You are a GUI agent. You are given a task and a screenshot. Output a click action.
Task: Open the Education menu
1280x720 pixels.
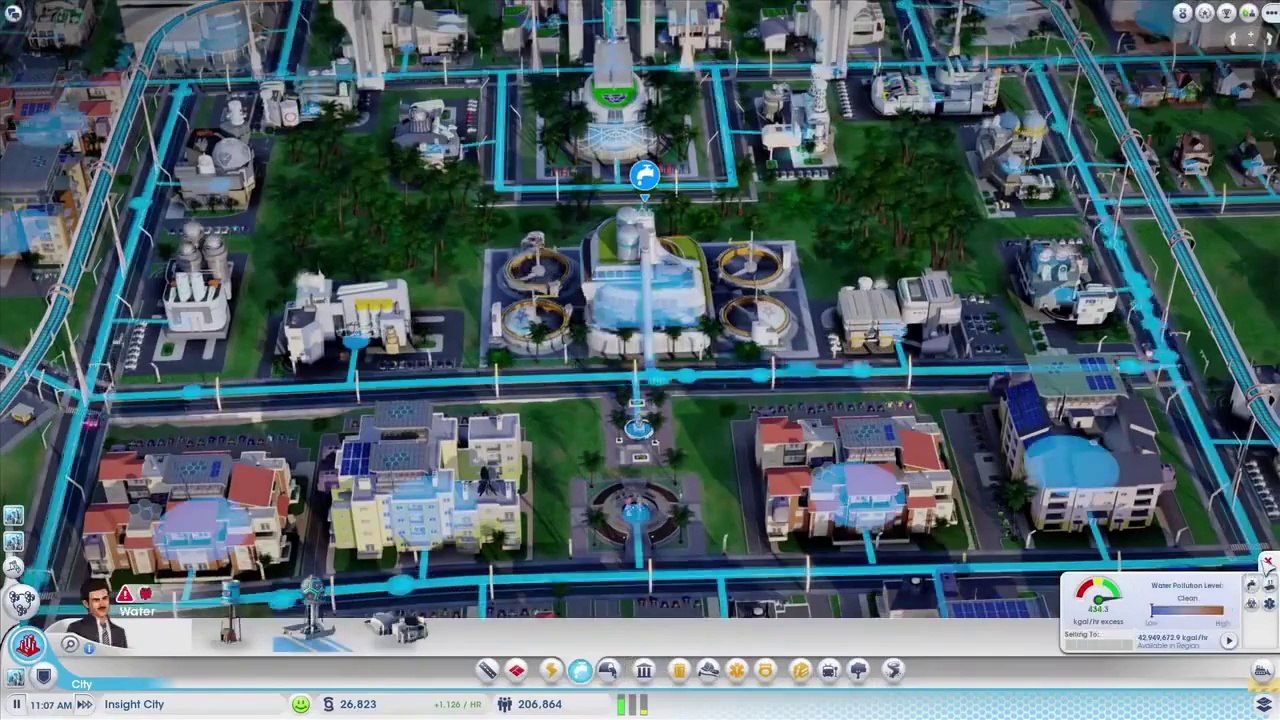[800, 670]
